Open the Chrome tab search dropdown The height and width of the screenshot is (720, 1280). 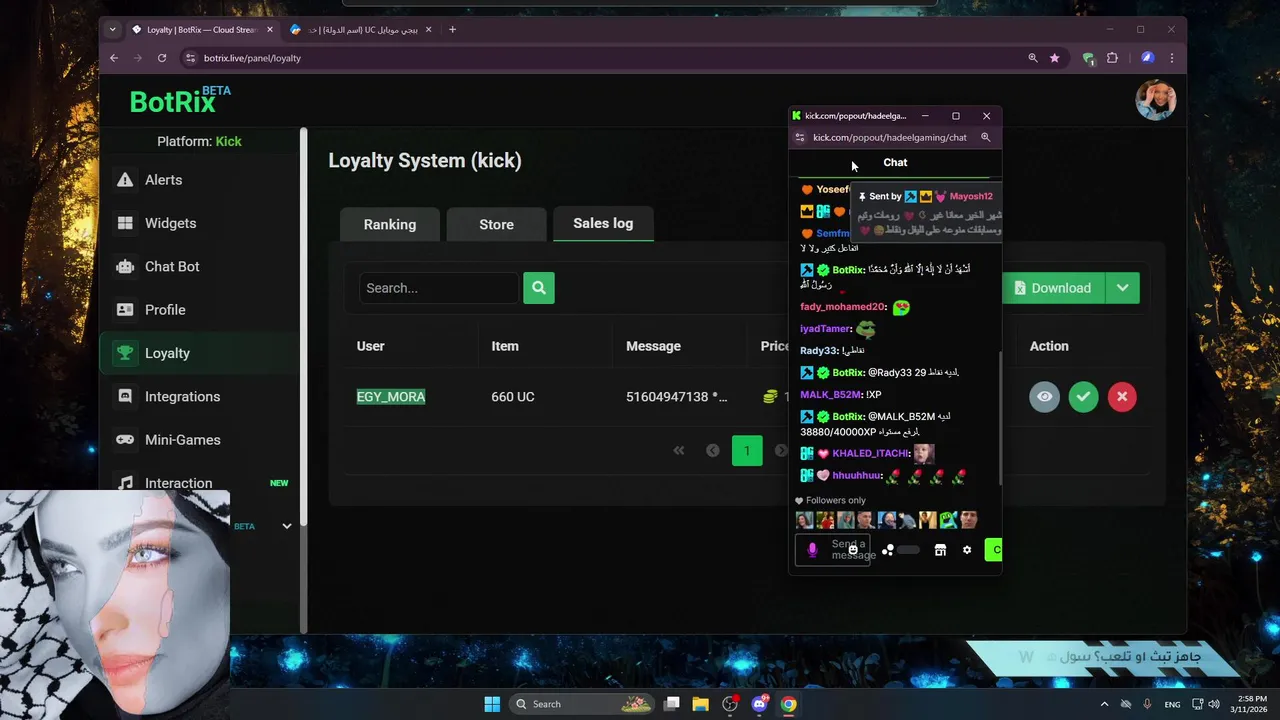coord(112,29)
